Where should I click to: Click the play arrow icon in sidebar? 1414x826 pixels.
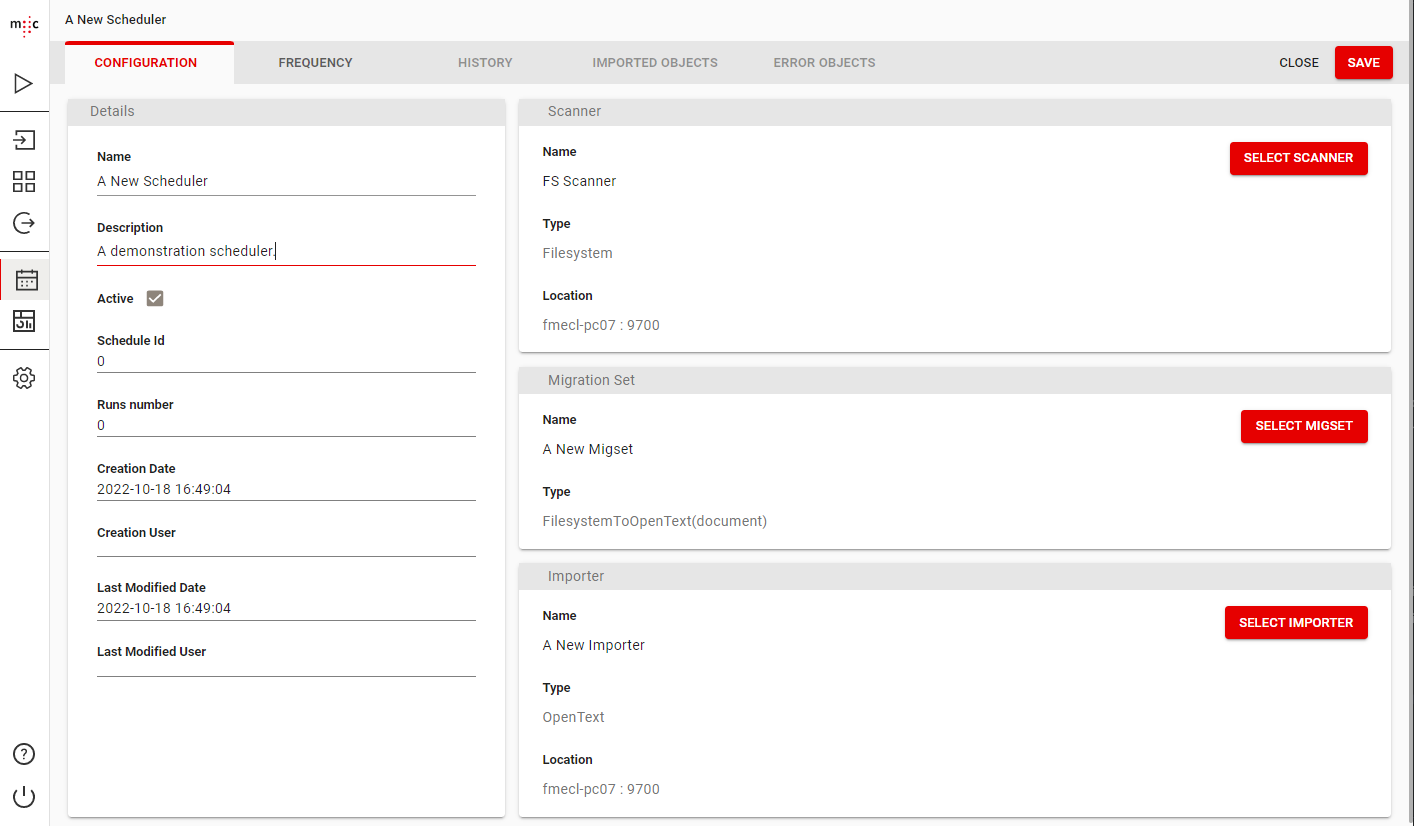coord(24,83)
